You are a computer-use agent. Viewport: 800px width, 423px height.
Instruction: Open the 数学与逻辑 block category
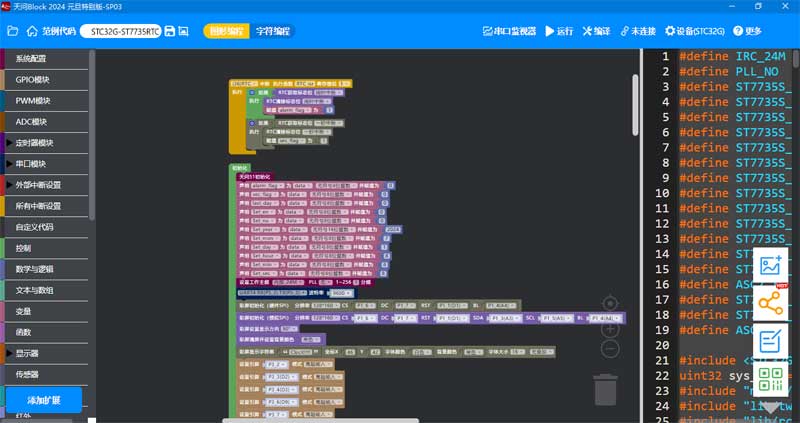tap(46, 269)
